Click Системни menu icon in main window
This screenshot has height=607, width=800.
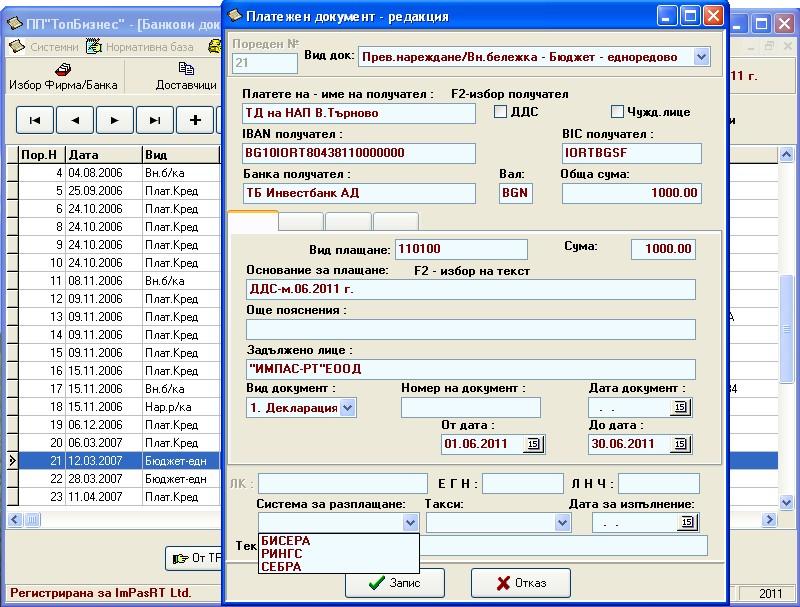point(17,46)
